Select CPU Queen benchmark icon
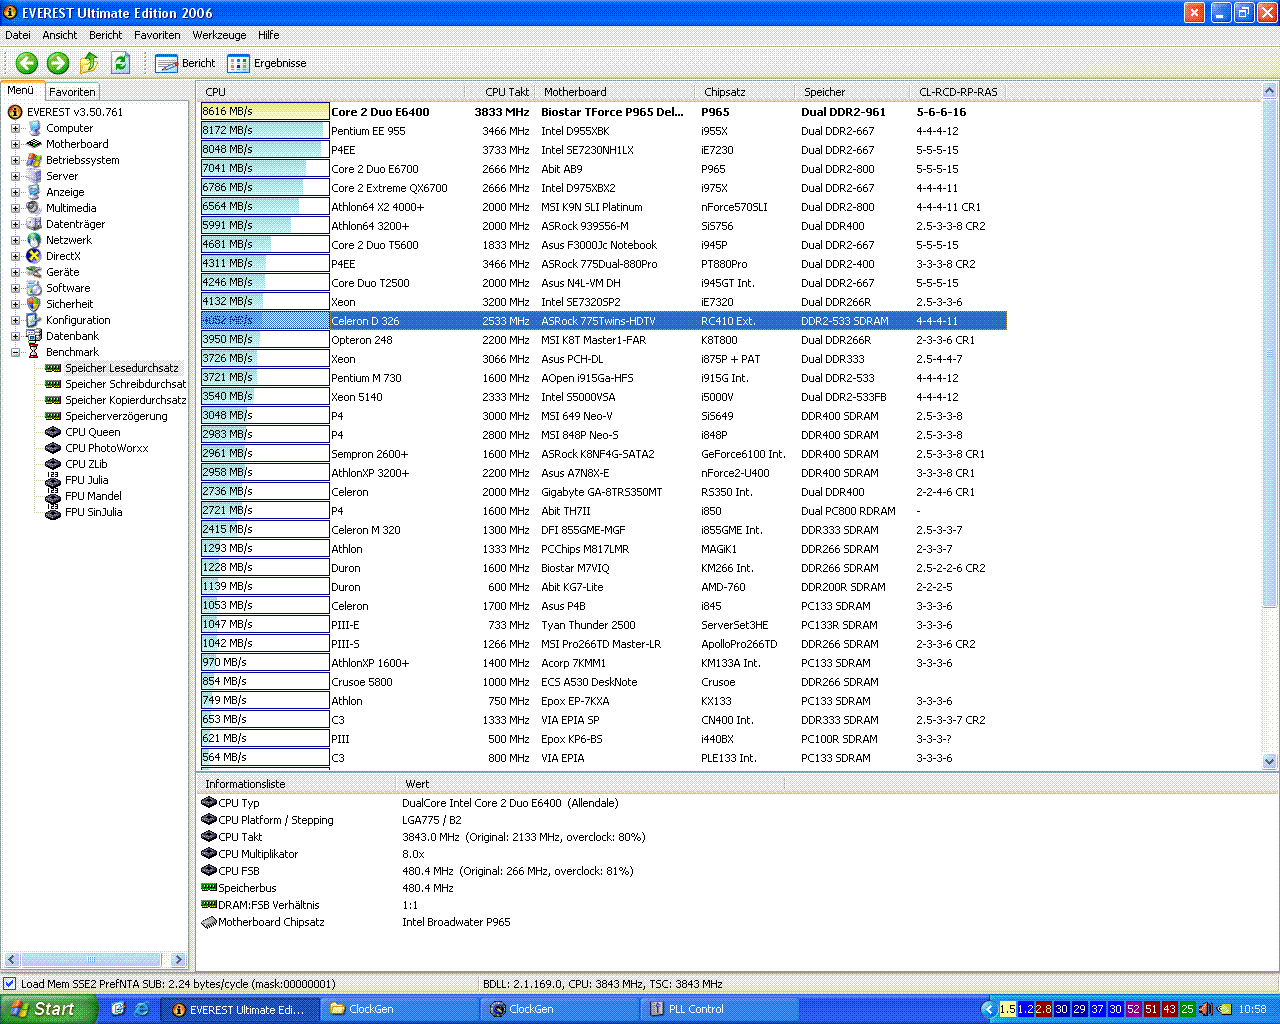 click(53, 432)
